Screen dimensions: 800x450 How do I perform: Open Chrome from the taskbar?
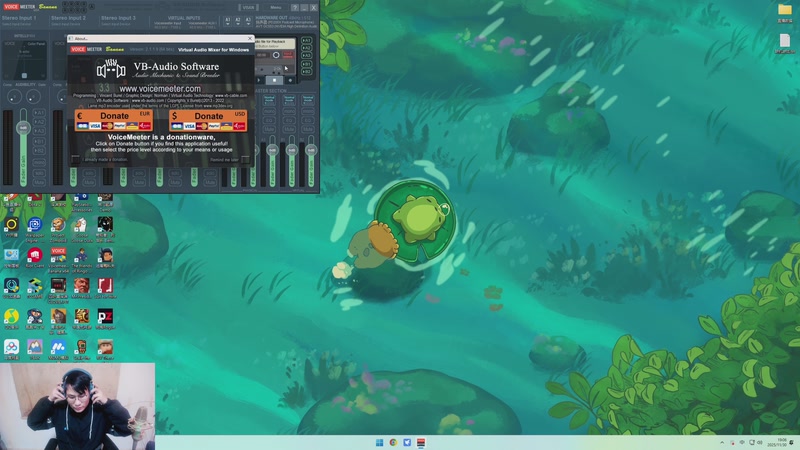click(393, 442)
